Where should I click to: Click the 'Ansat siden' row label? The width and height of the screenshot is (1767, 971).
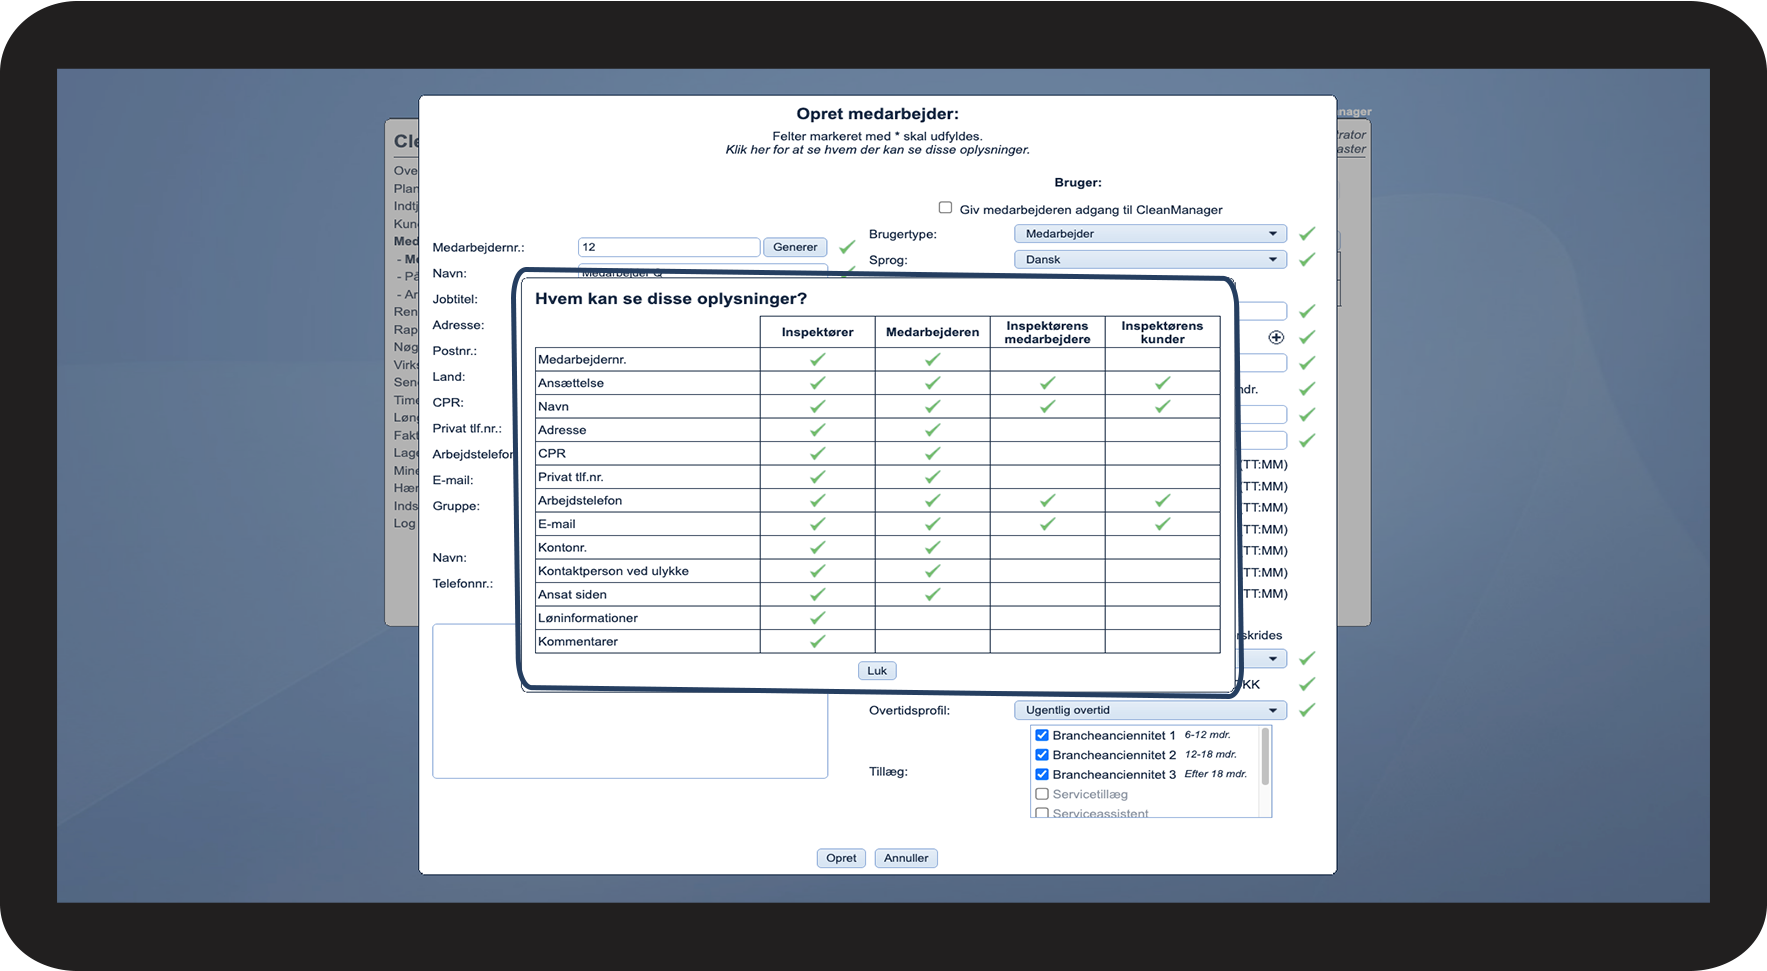click(x=572, y=594)
